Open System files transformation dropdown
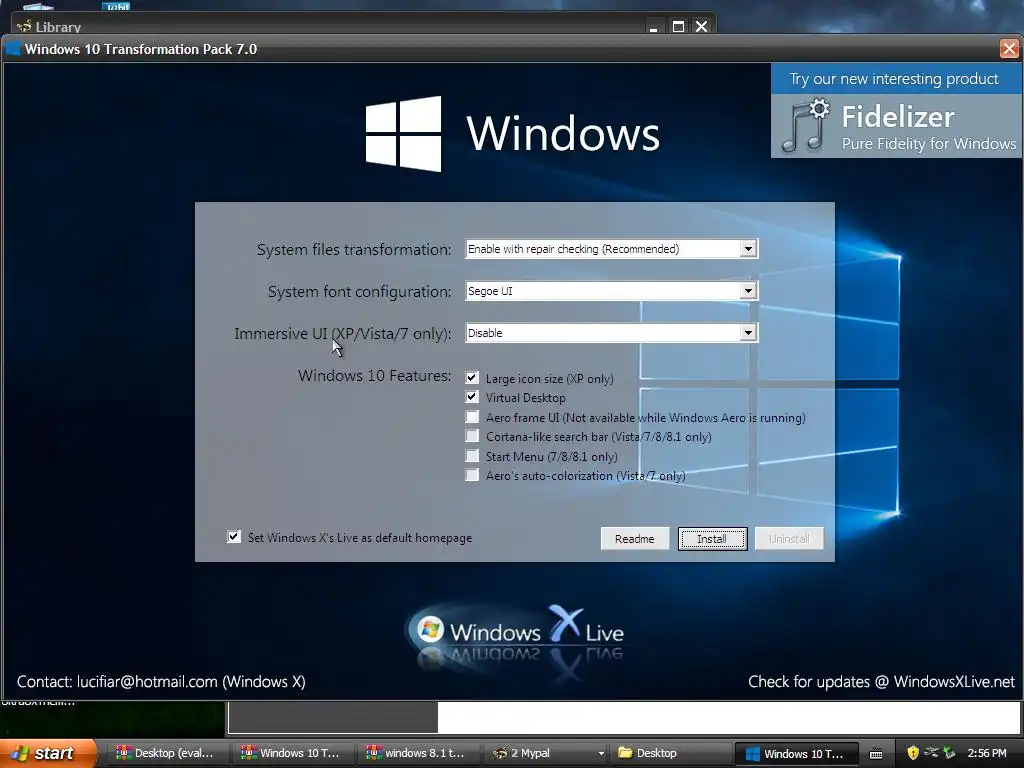1024x768 pixels. click(x=748, y=249)
